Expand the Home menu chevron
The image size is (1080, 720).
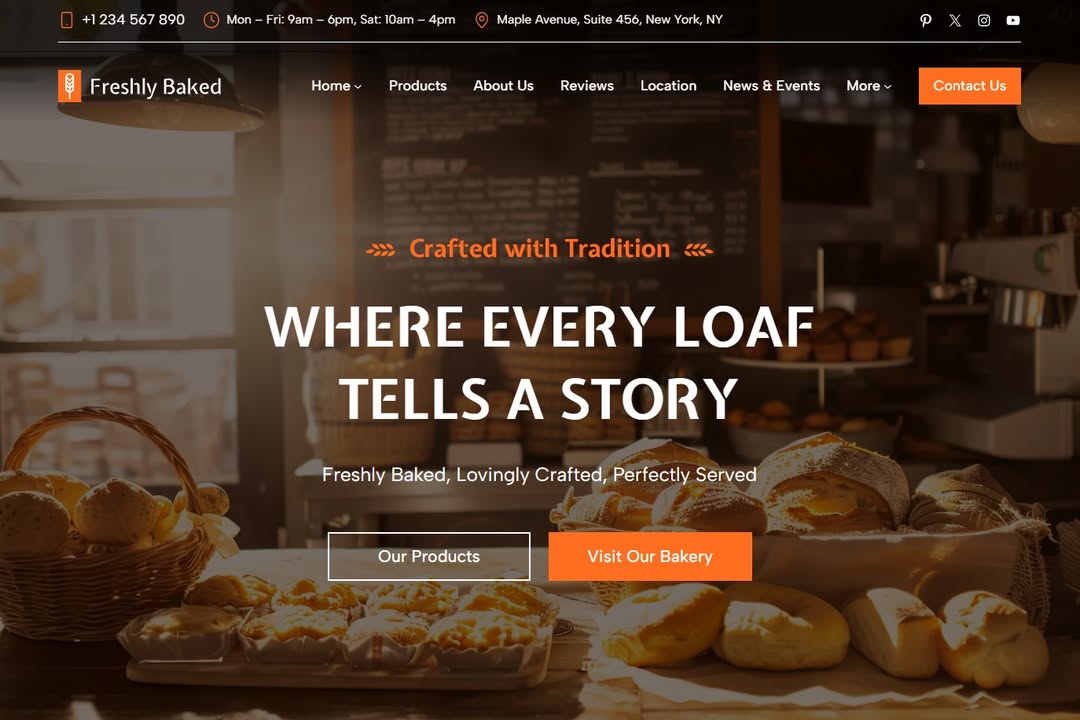[x=357, y=87]
